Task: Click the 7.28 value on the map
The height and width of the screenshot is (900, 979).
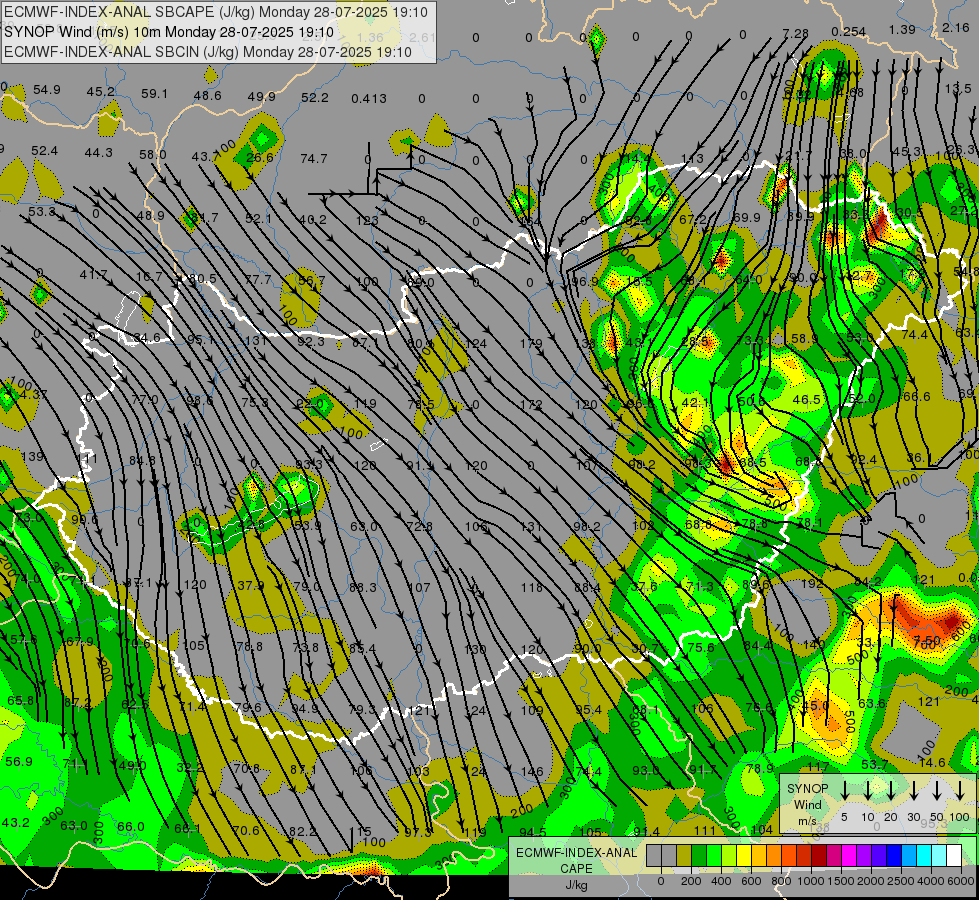Action: (x=795, y=33)
